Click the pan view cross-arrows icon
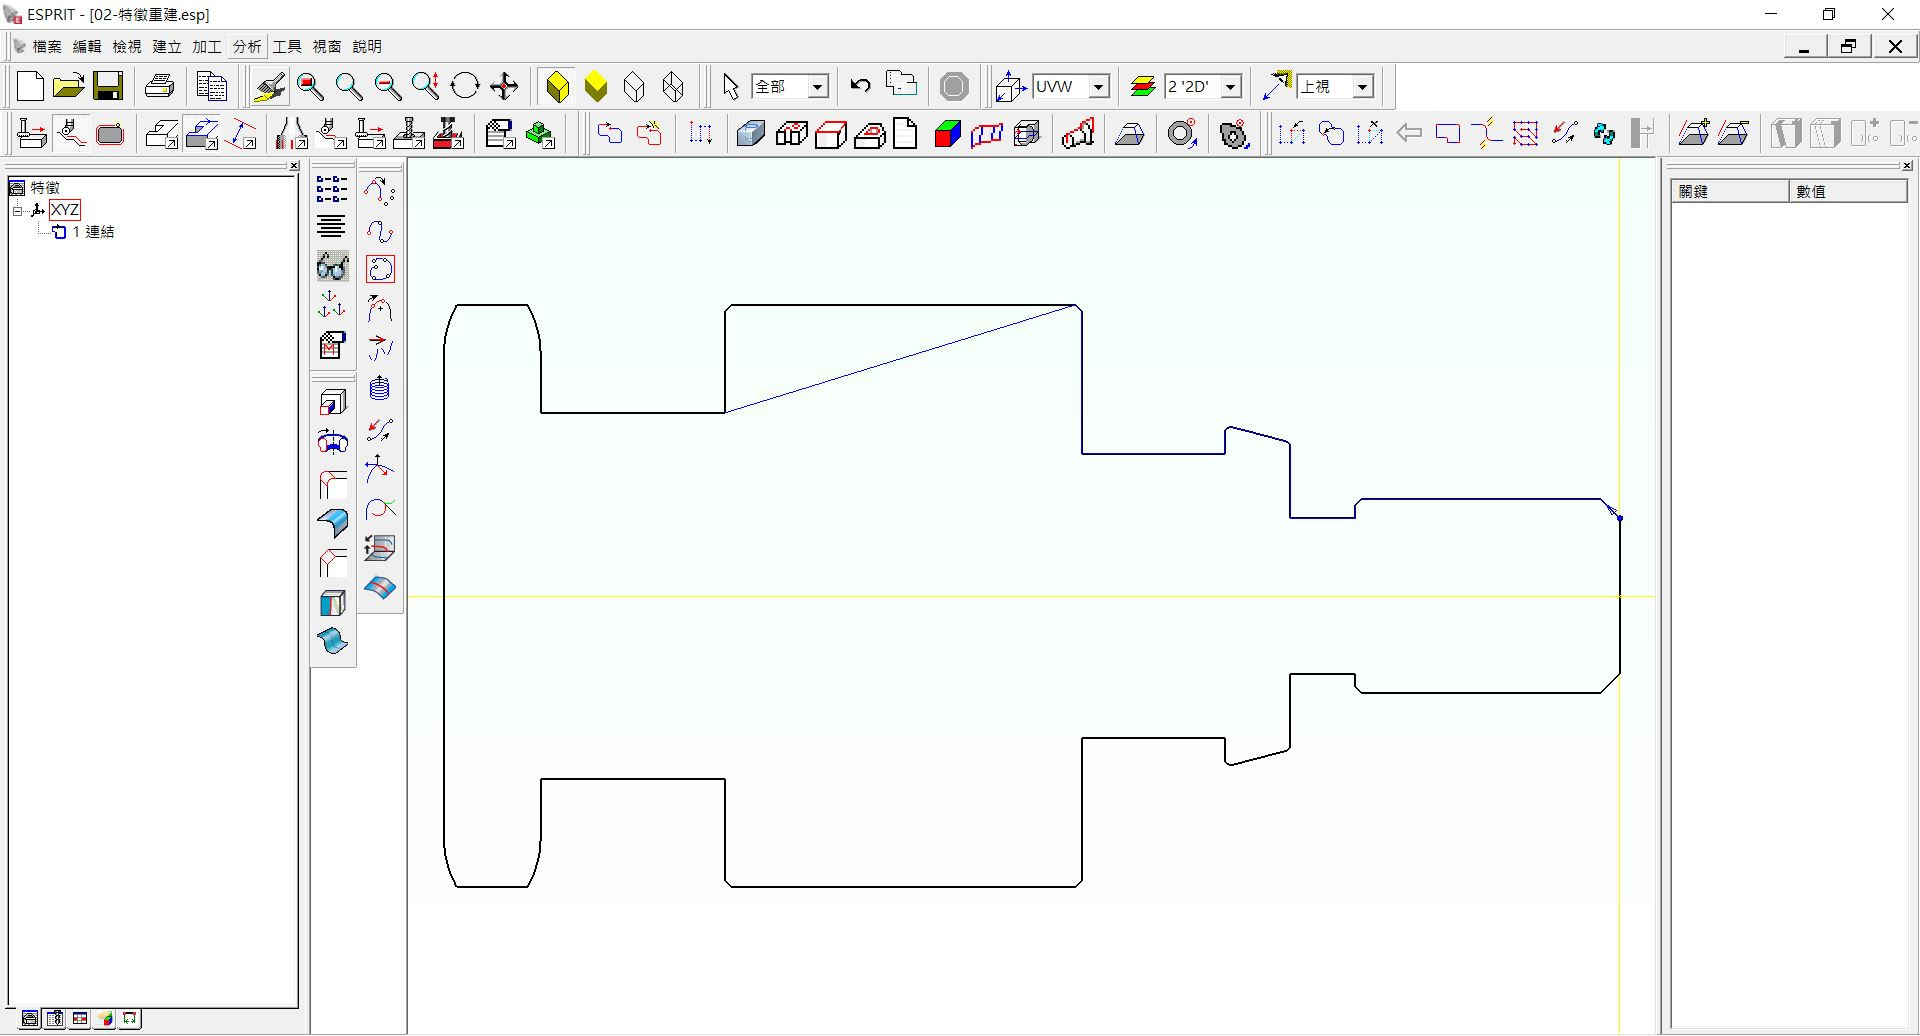Image resolution: width=1920 pixels, height=1036 pixels. [504, 86]
